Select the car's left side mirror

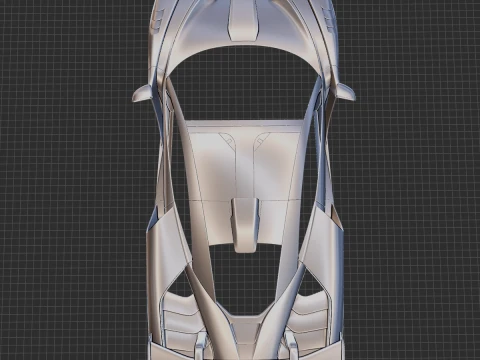click(x=142, y=93)
